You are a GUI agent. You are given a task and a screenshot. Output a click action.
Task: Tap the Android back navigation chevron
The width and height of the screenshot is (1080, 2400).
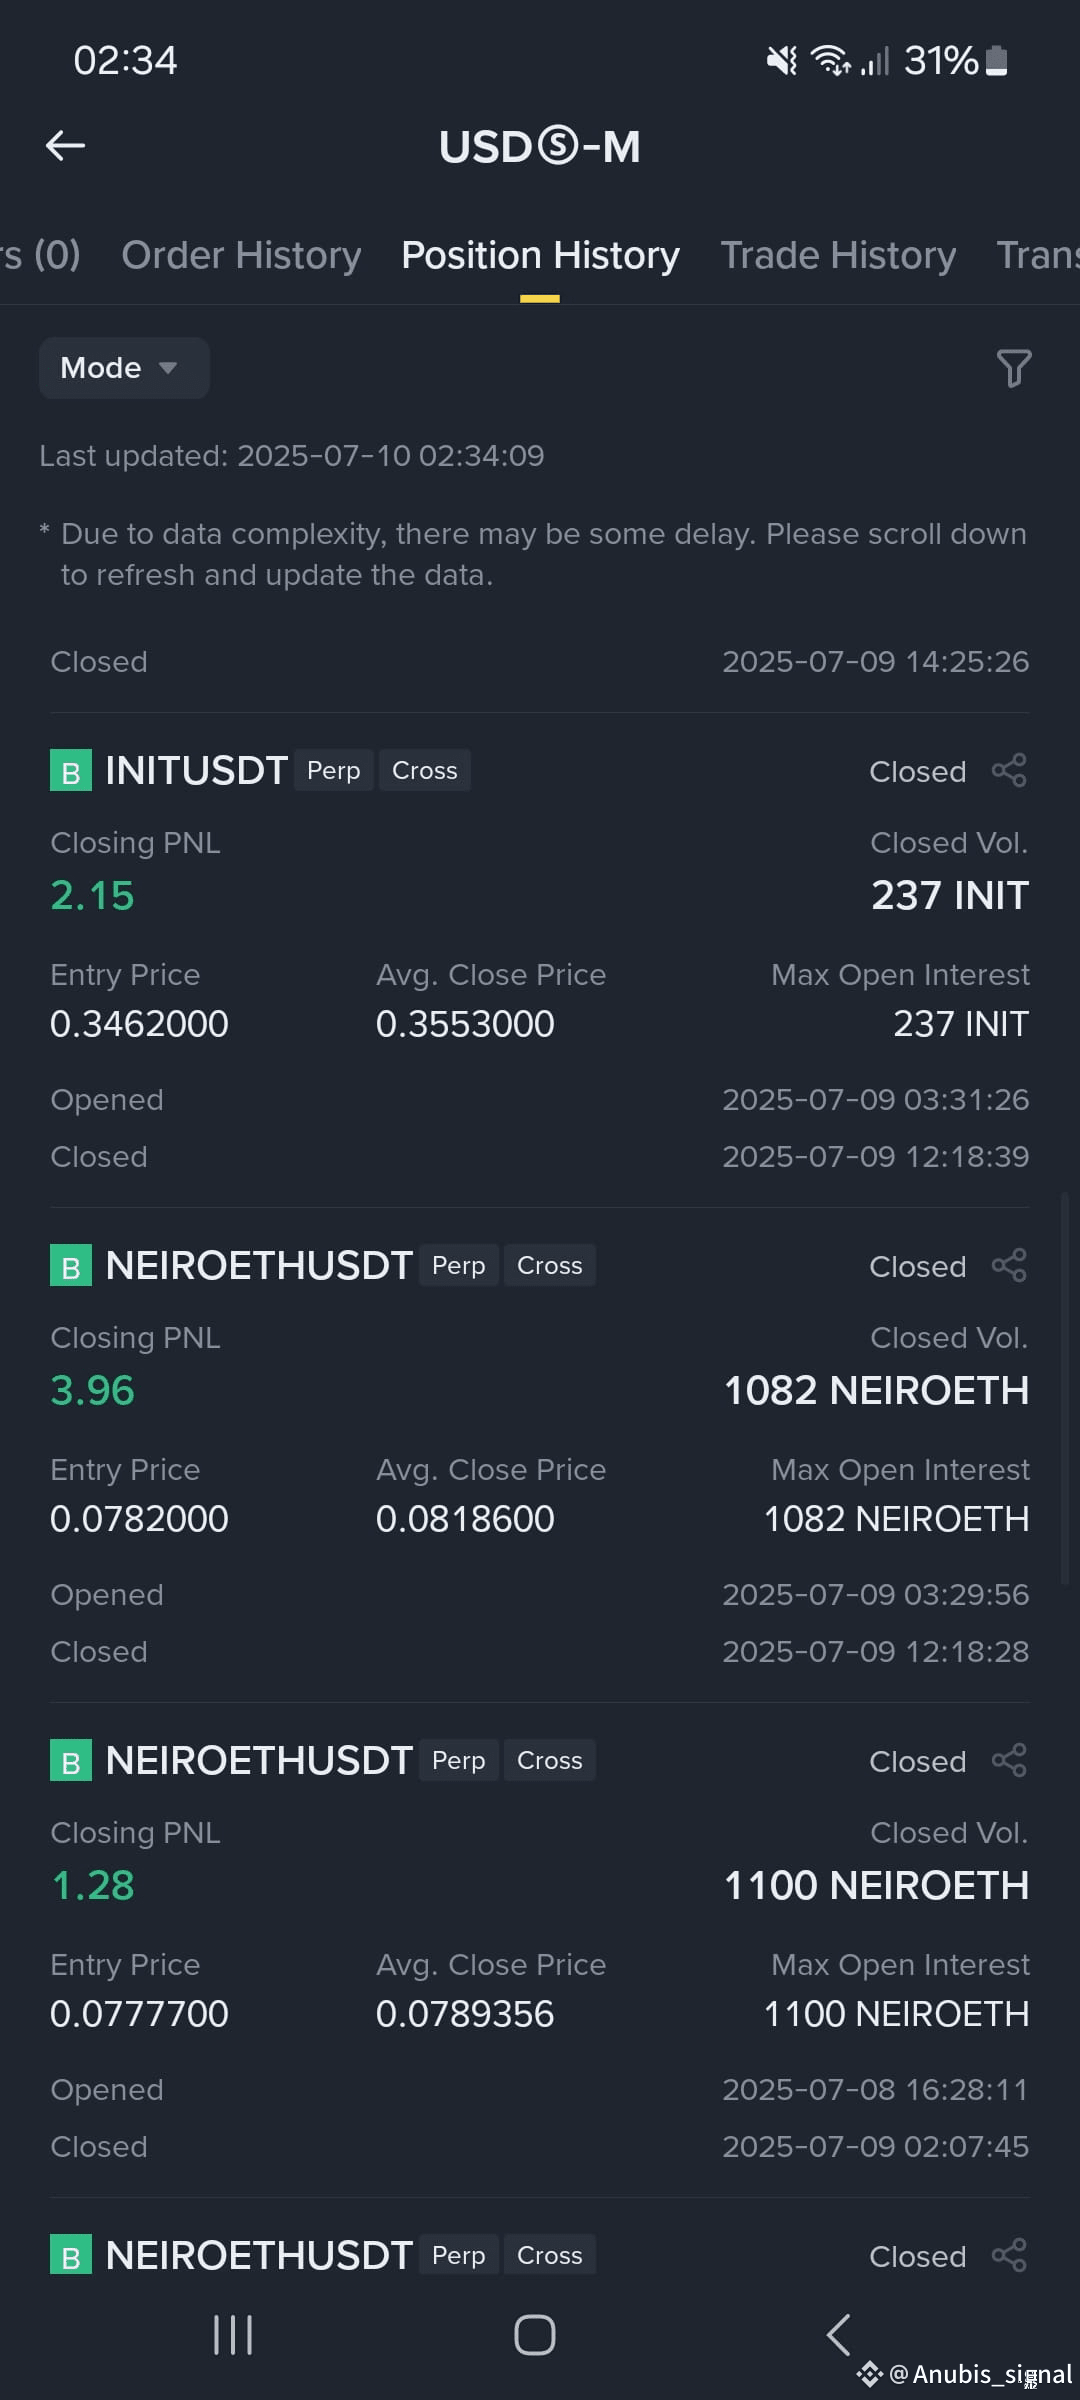click(x=838, y=2335)
